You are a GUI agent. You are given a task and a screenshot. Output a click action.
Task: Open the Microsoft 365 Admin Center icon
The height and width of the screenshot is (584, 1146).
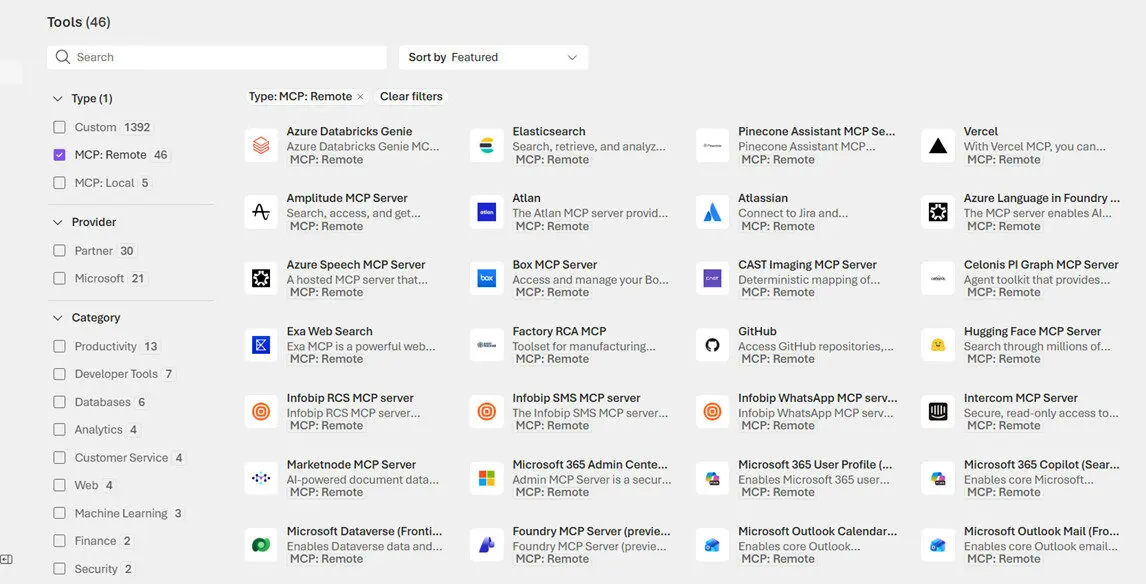tap(487, 478)
